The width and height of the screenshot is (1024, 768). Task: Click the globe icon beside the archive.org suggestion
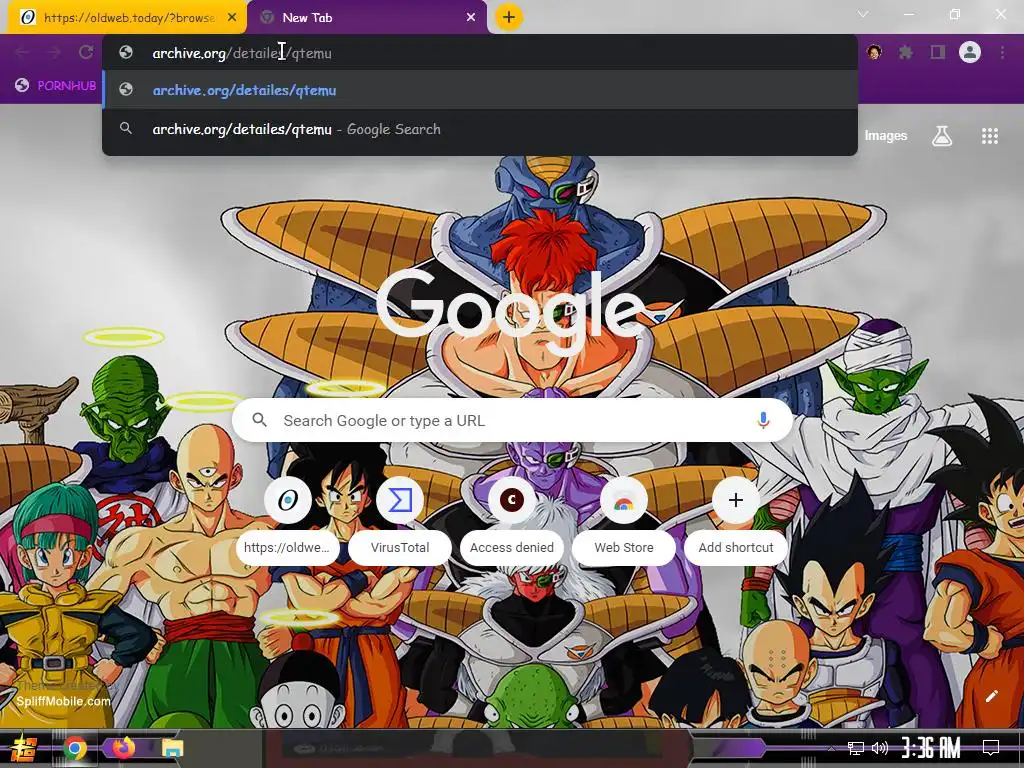(x=126, y=89)
